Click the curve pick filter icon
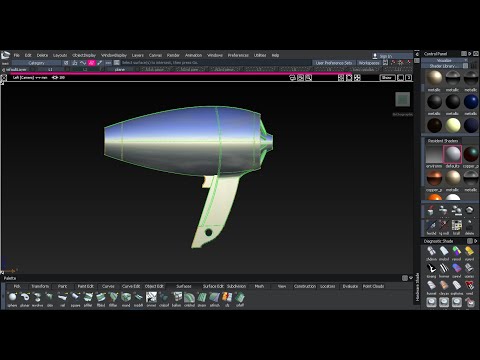The height and width of the screenshot is (360, 480). pyautogui.click(x=83, y=63)
